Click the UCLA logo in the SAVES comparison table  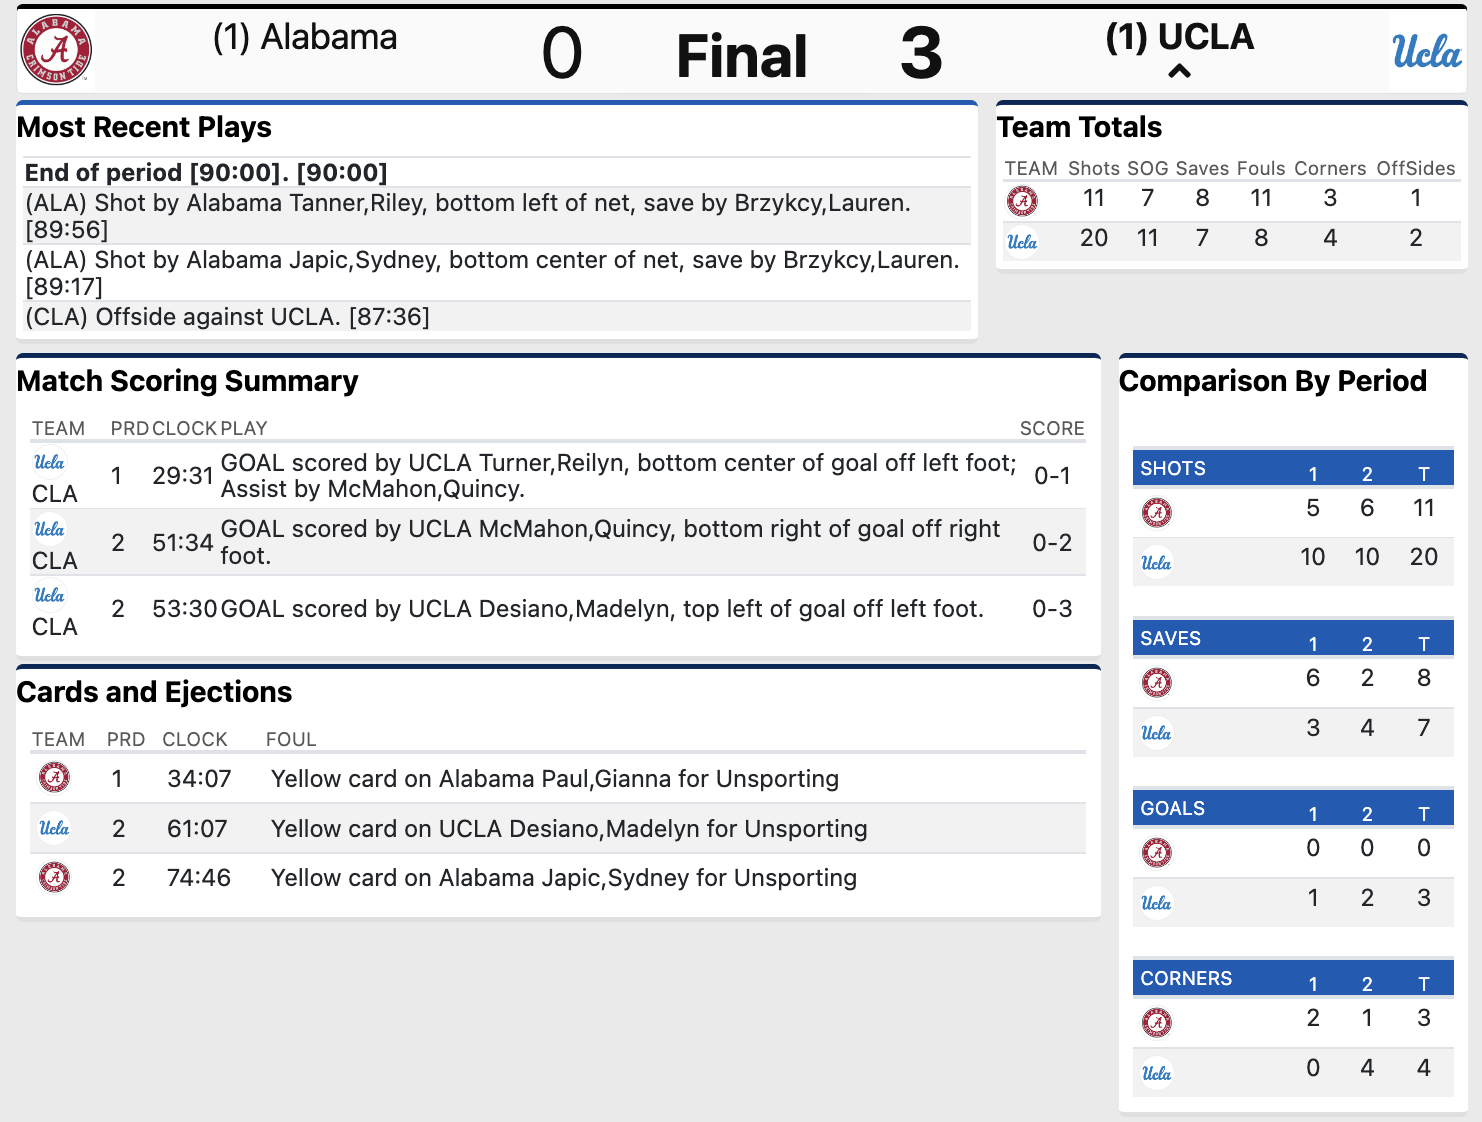tap(1157, 732)
